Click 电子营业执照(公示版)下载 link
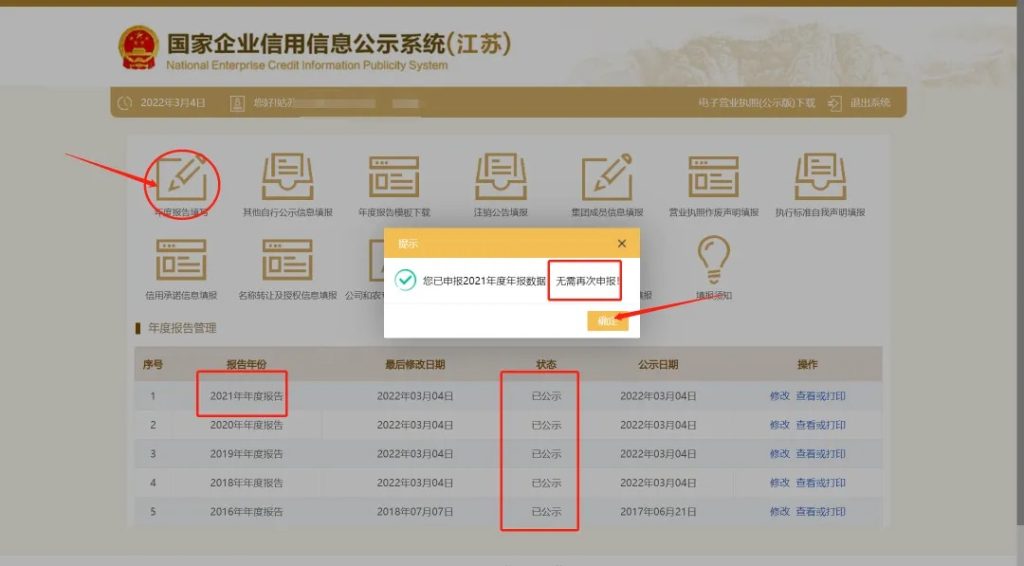This screenshot has width=1024, height=566. click(757, 103)
